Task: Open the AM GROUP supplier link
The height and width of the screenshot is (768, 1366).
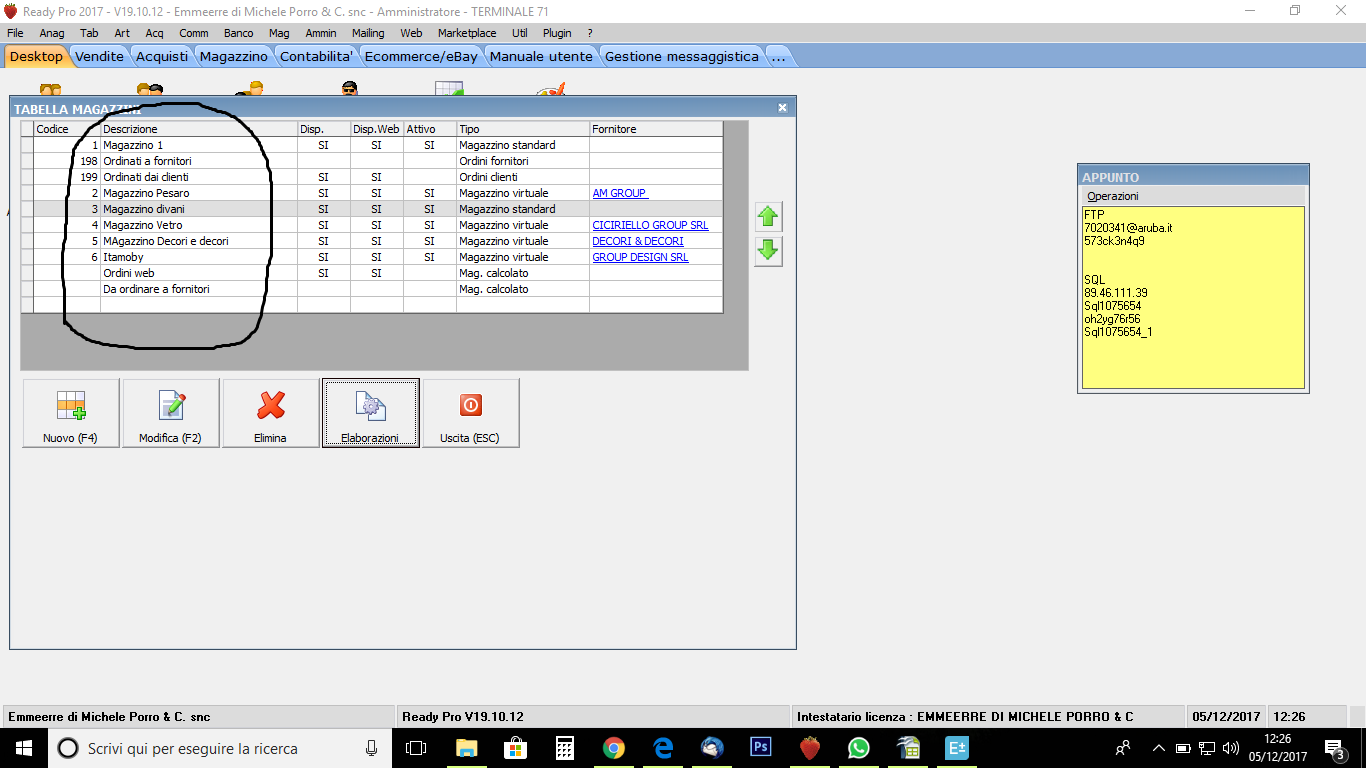Action: pyautogui.click(x=620, y=193)
